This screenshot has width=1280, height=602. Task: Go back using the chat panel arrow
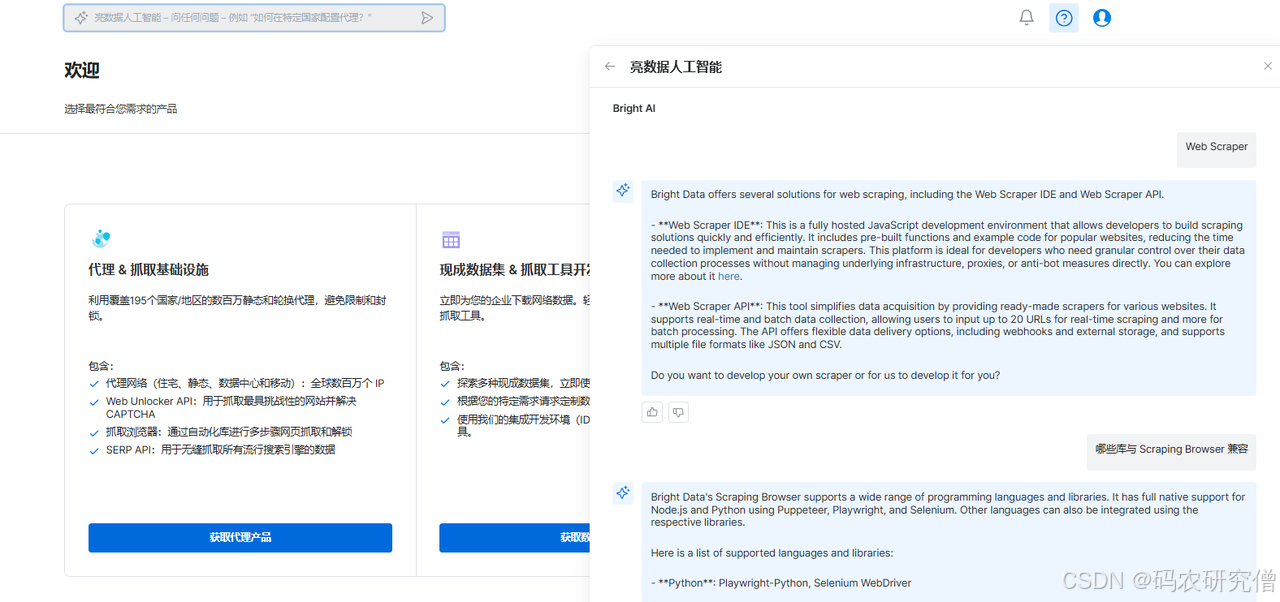610,67
